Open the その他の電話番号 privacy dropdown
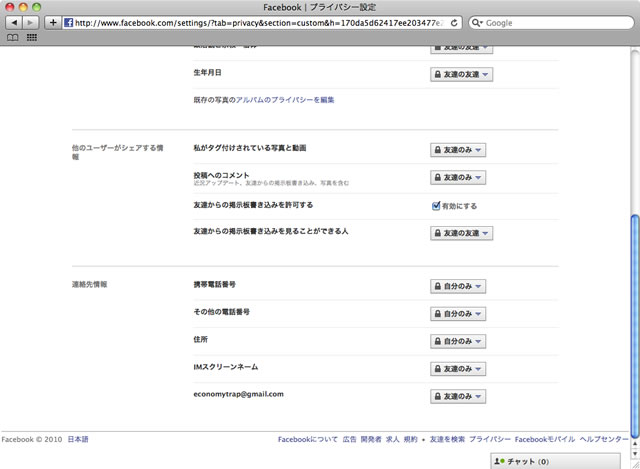640x469 pixels. (458, 314)
